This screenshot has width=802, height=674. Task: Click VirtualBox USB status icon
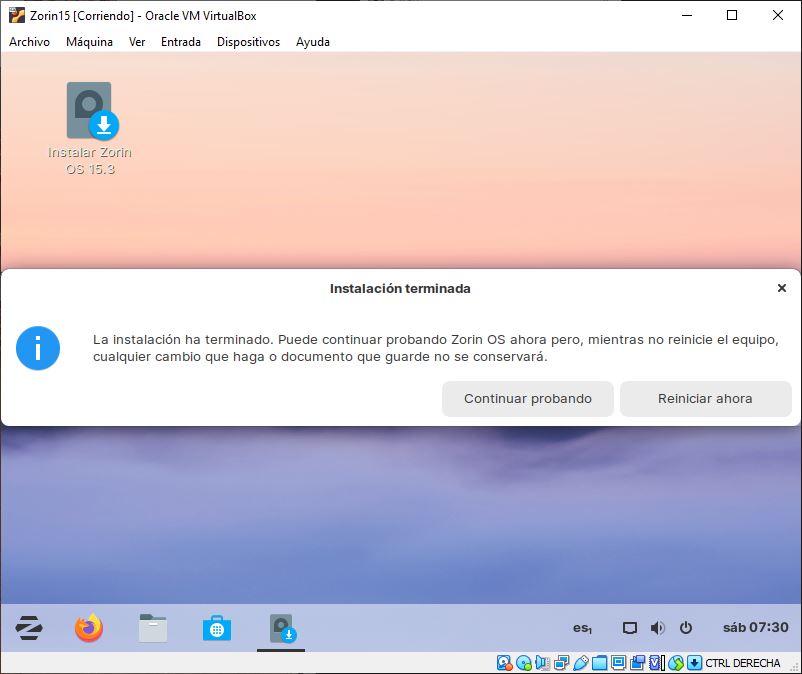581,663
